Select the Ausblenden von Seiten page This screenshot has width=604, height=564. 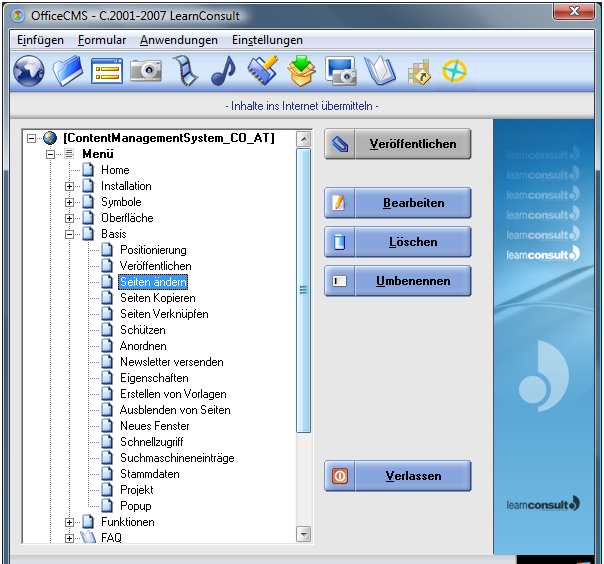175,410
